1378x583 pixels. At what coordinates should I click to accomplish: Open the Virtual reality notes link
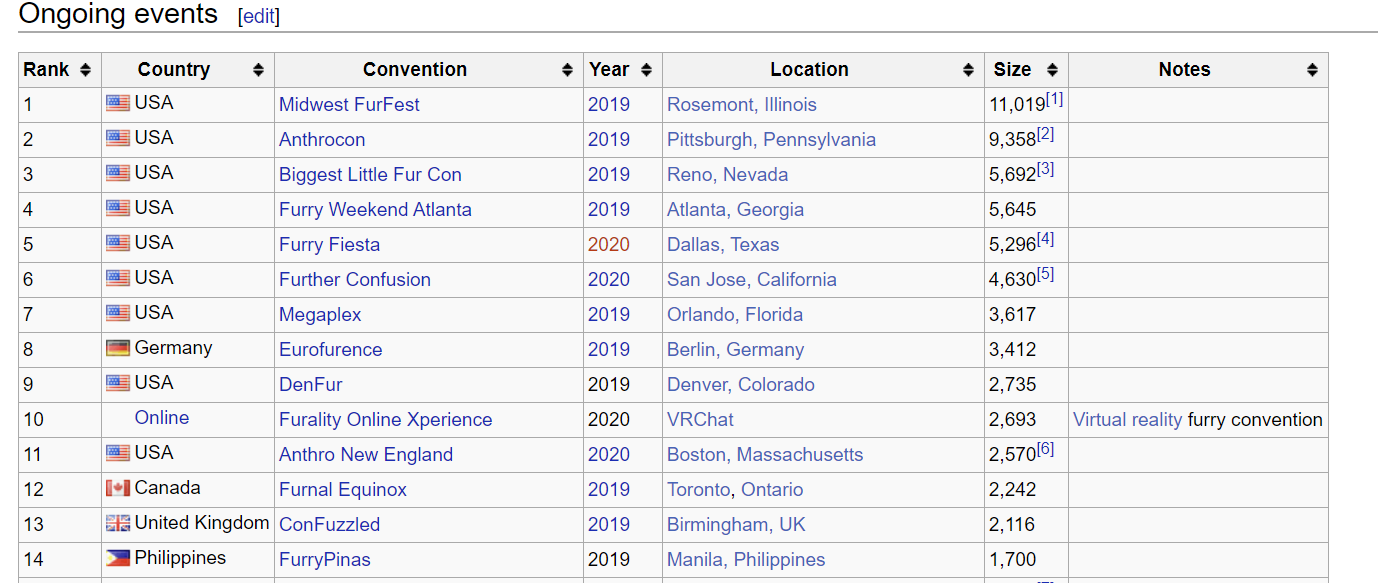(x=1127, y=420)
